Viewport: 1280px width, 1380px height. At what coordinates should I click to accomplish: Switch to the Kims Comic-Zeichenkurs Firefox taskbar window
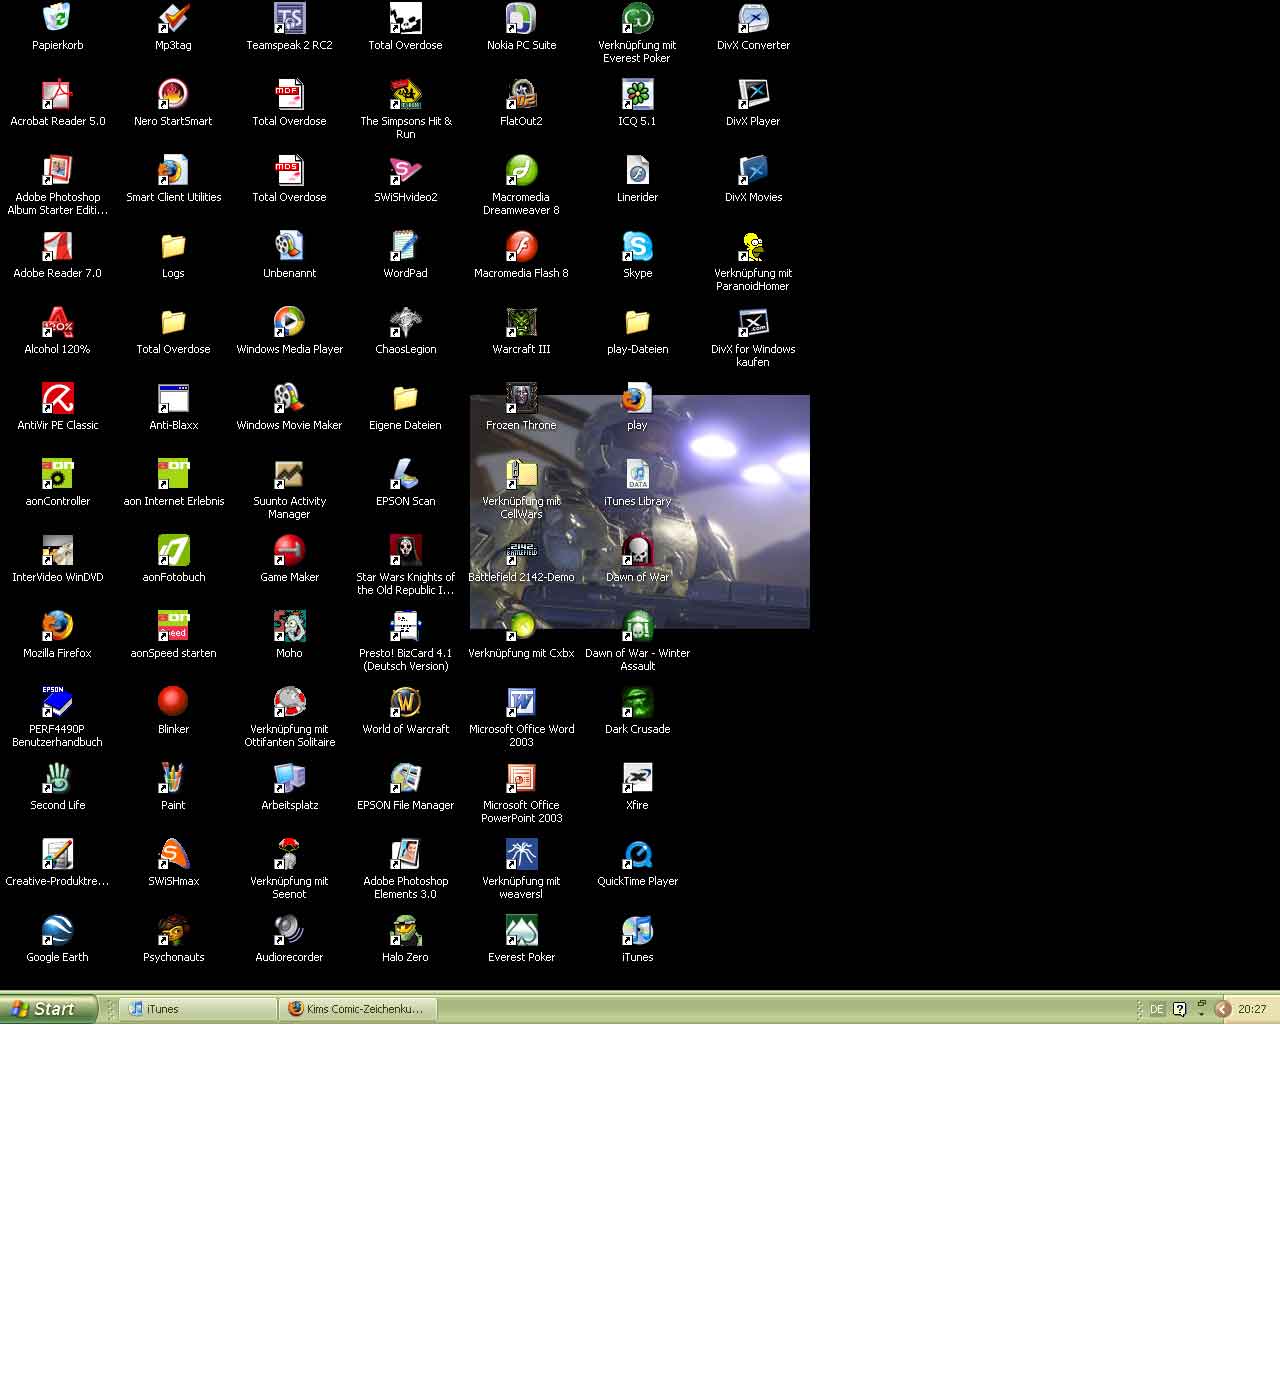click(357, 1009)
